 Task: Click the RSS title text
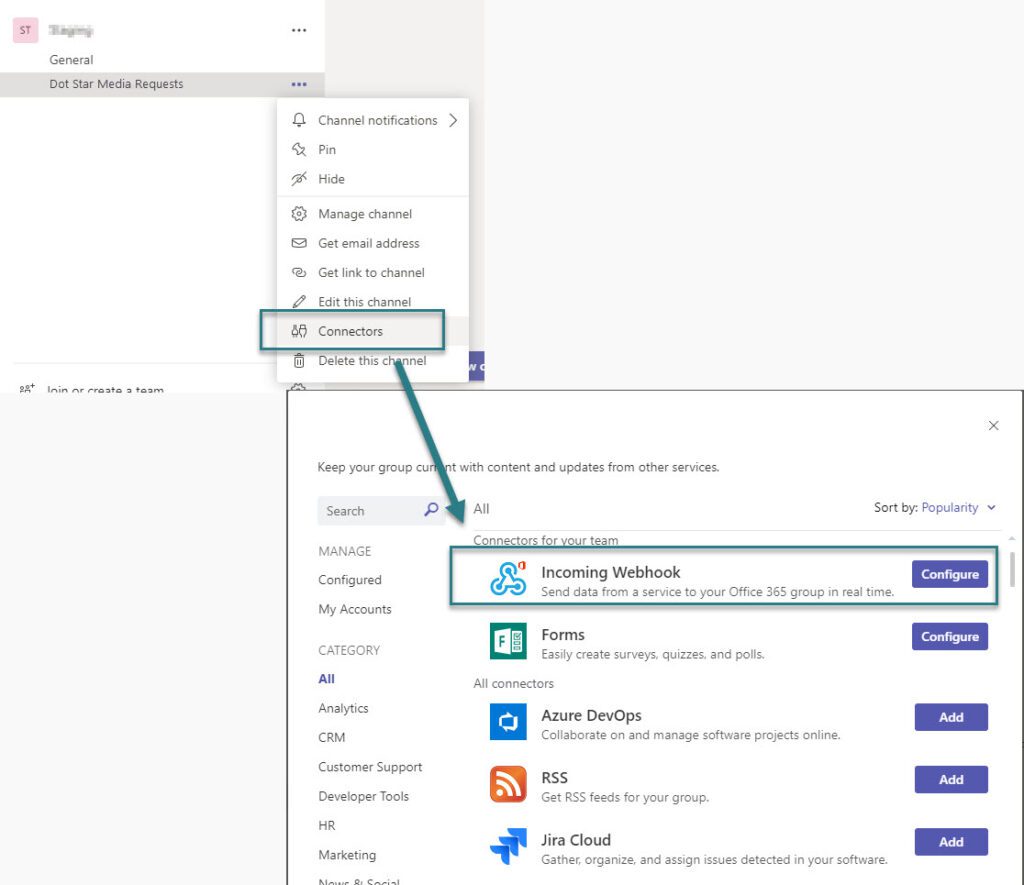[x=554, y=778]
